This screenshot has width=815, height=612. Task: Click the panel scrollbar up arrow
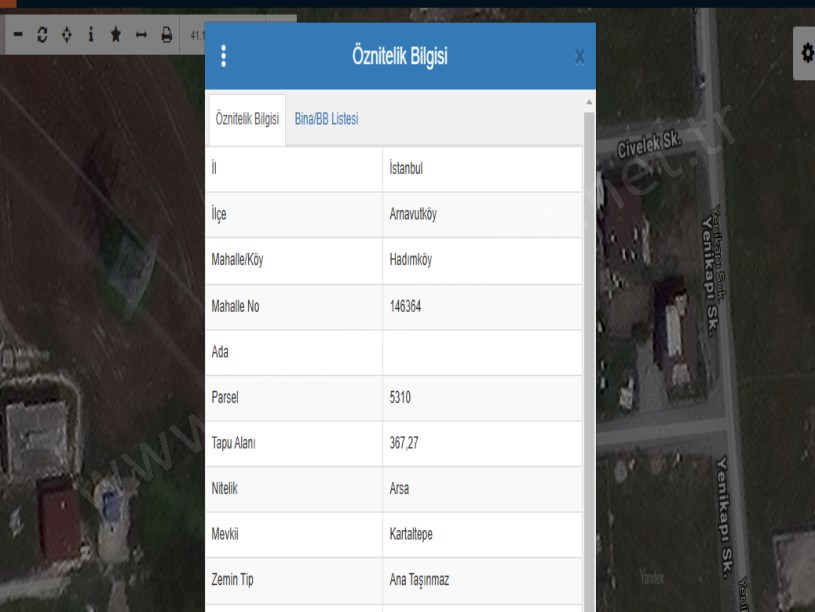tap(589, 103)
